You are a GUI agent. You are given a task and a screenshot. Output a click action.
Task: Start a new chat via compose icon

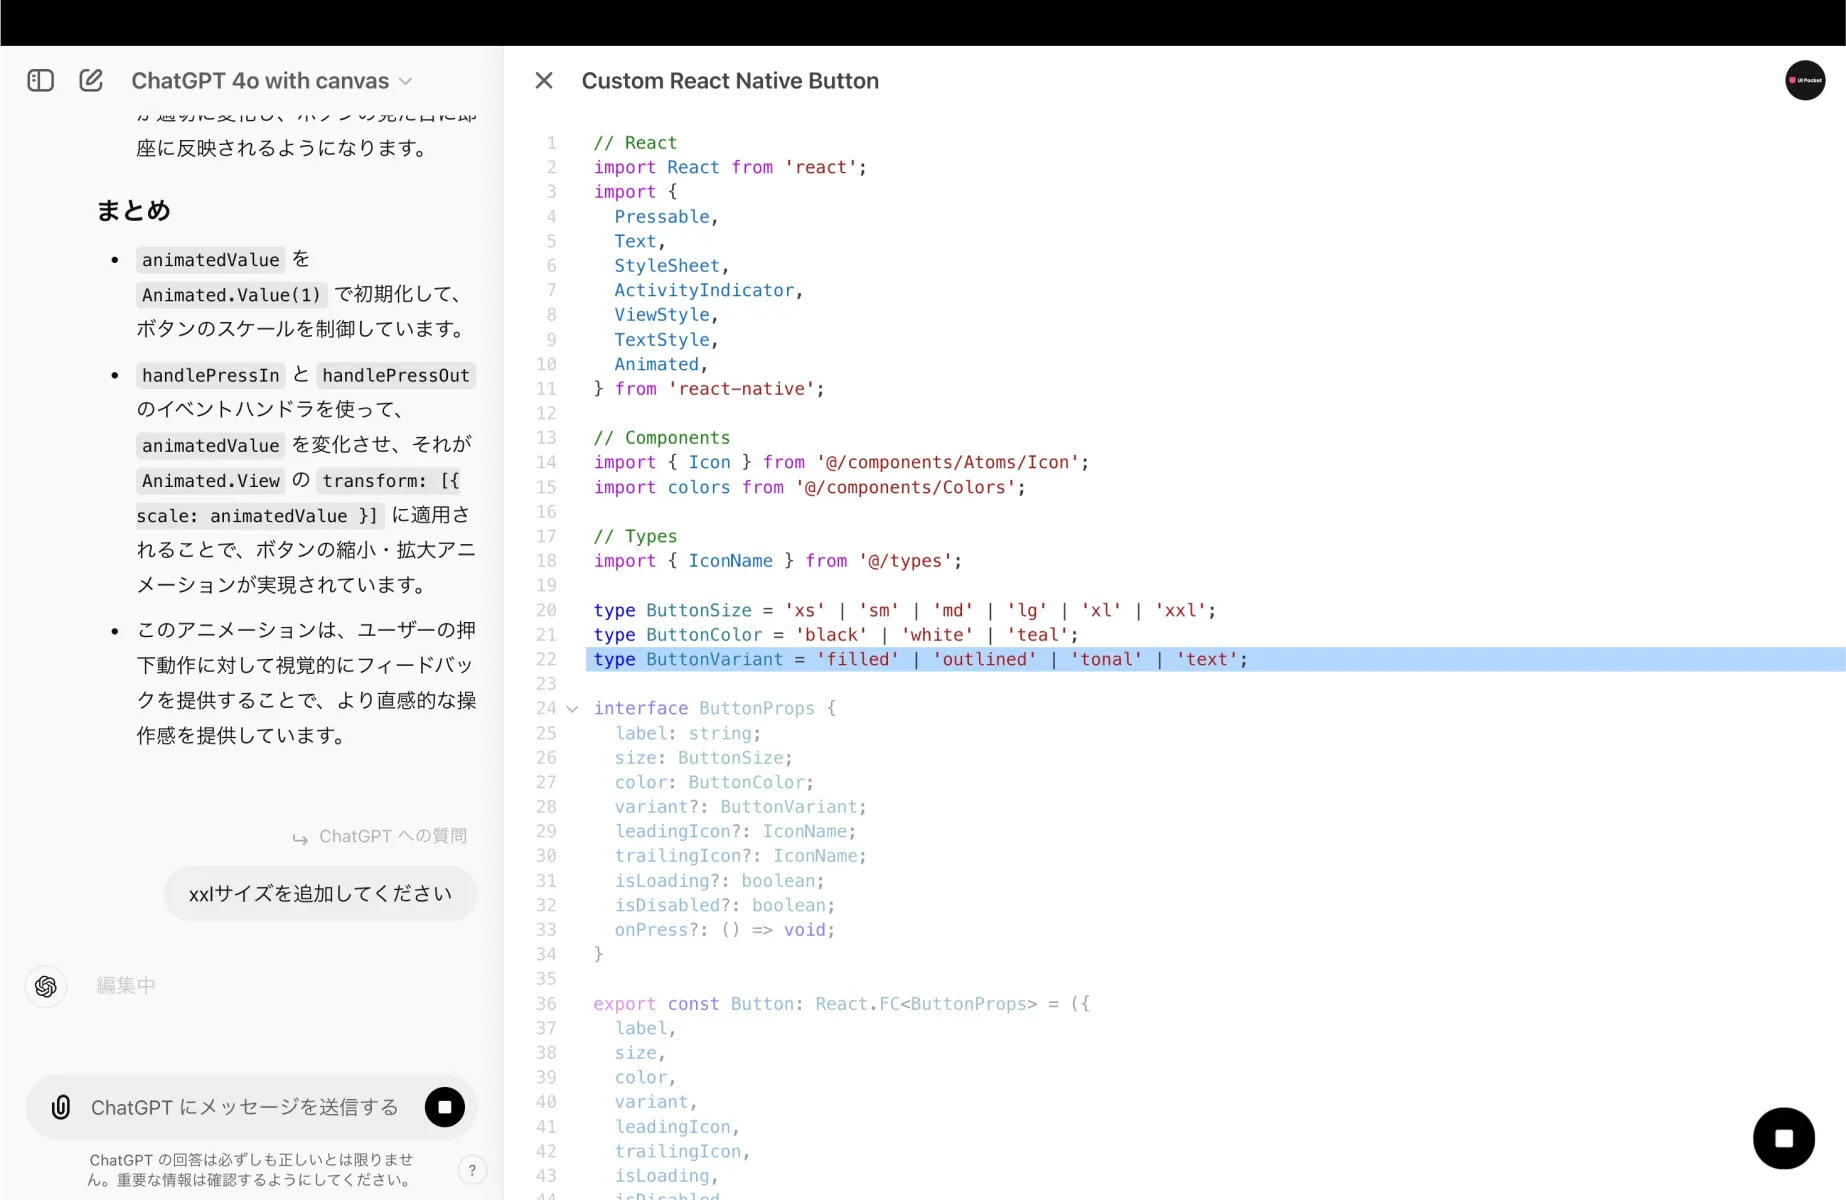pos(91,80)
